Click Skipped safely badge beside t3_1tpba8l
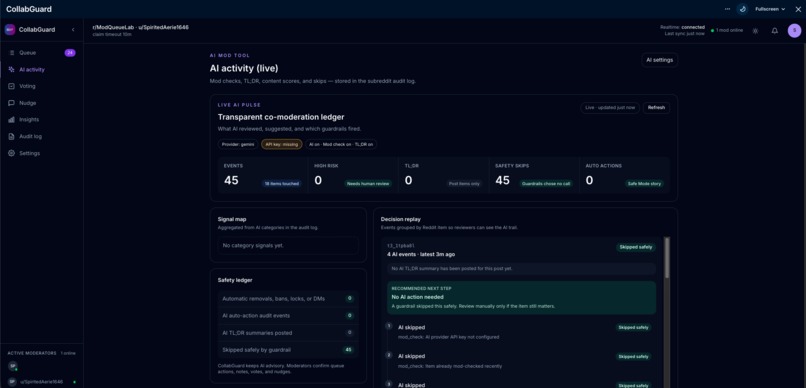This screenshot has width=806, height=388. (x=636, y=247)
